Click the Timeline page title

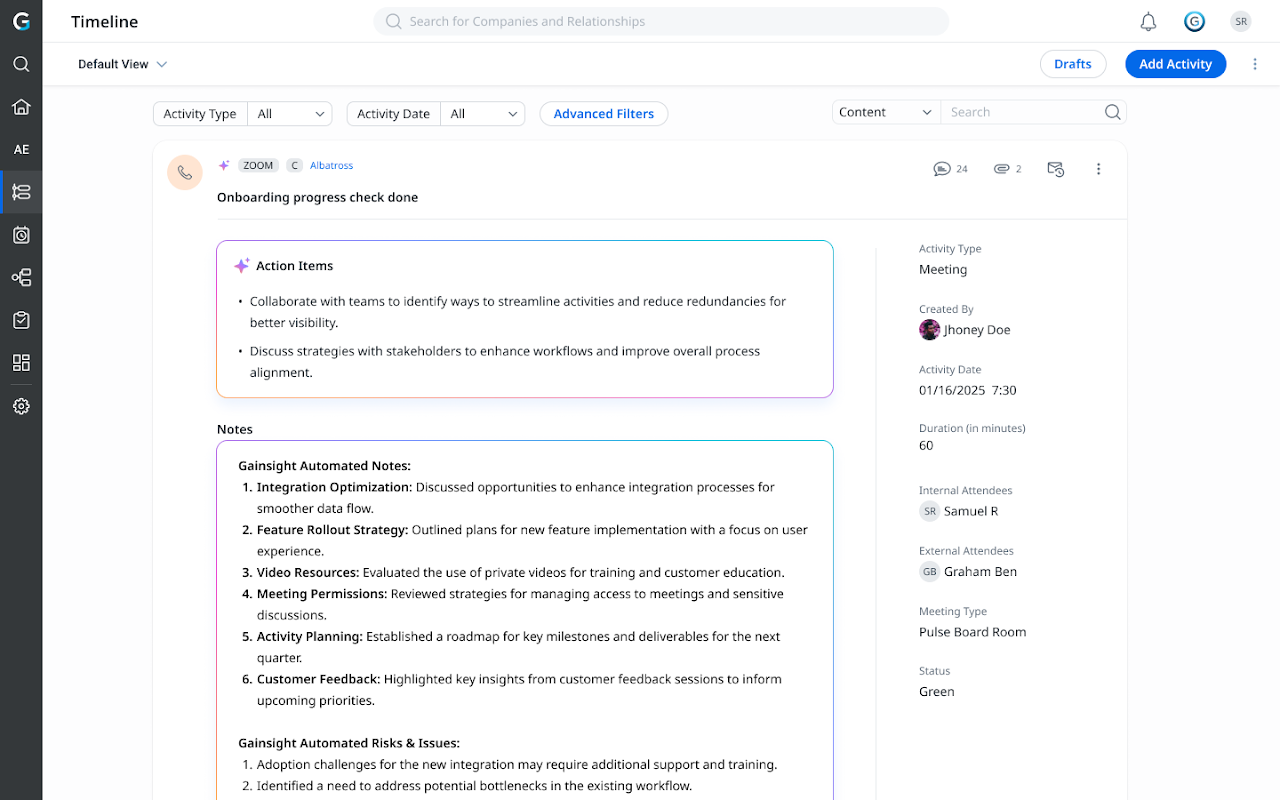point(105,22)
